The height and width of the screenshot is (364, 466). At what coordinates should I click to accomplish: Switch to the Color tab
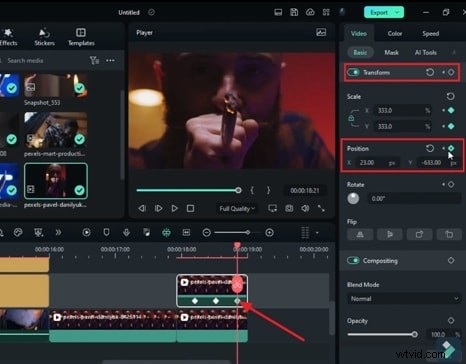click(x=395, y=33)
